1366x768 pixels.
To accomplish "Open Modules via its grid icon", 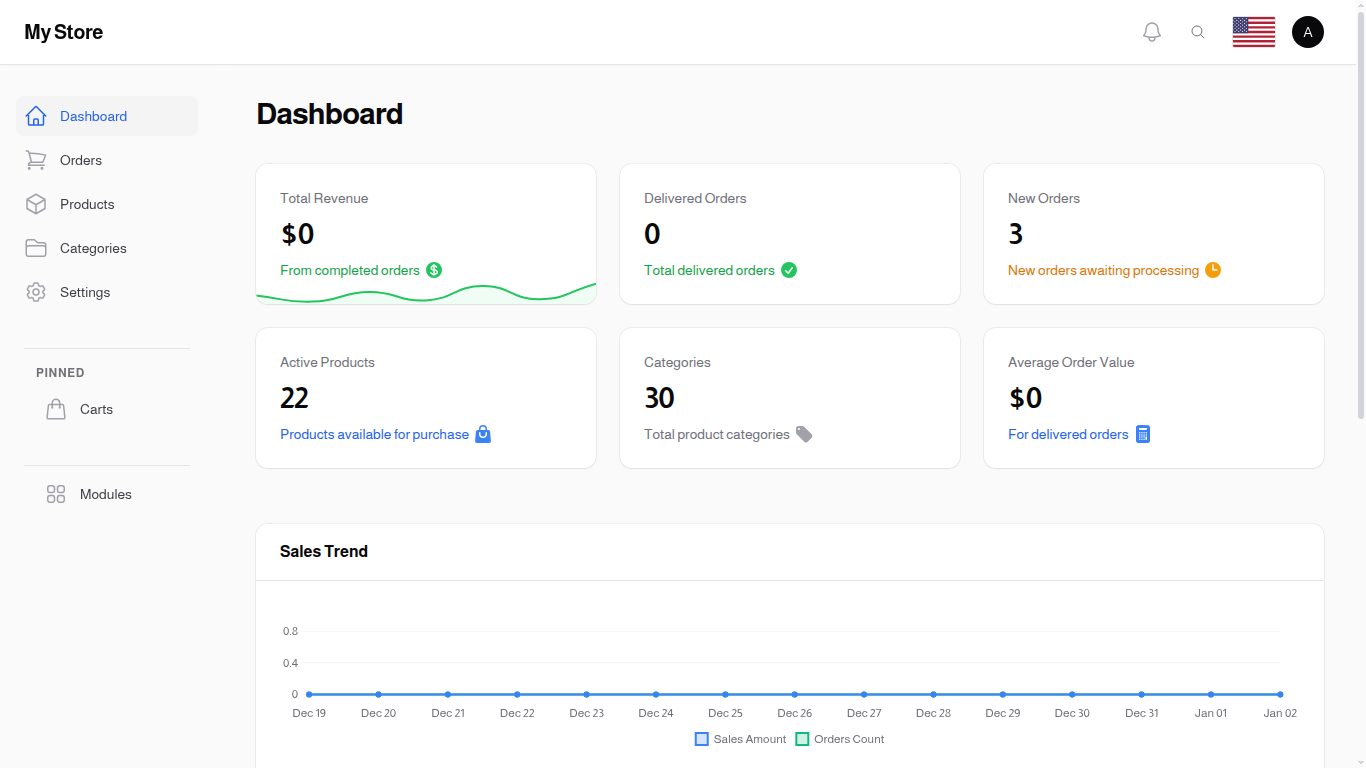I will (55, 494).
